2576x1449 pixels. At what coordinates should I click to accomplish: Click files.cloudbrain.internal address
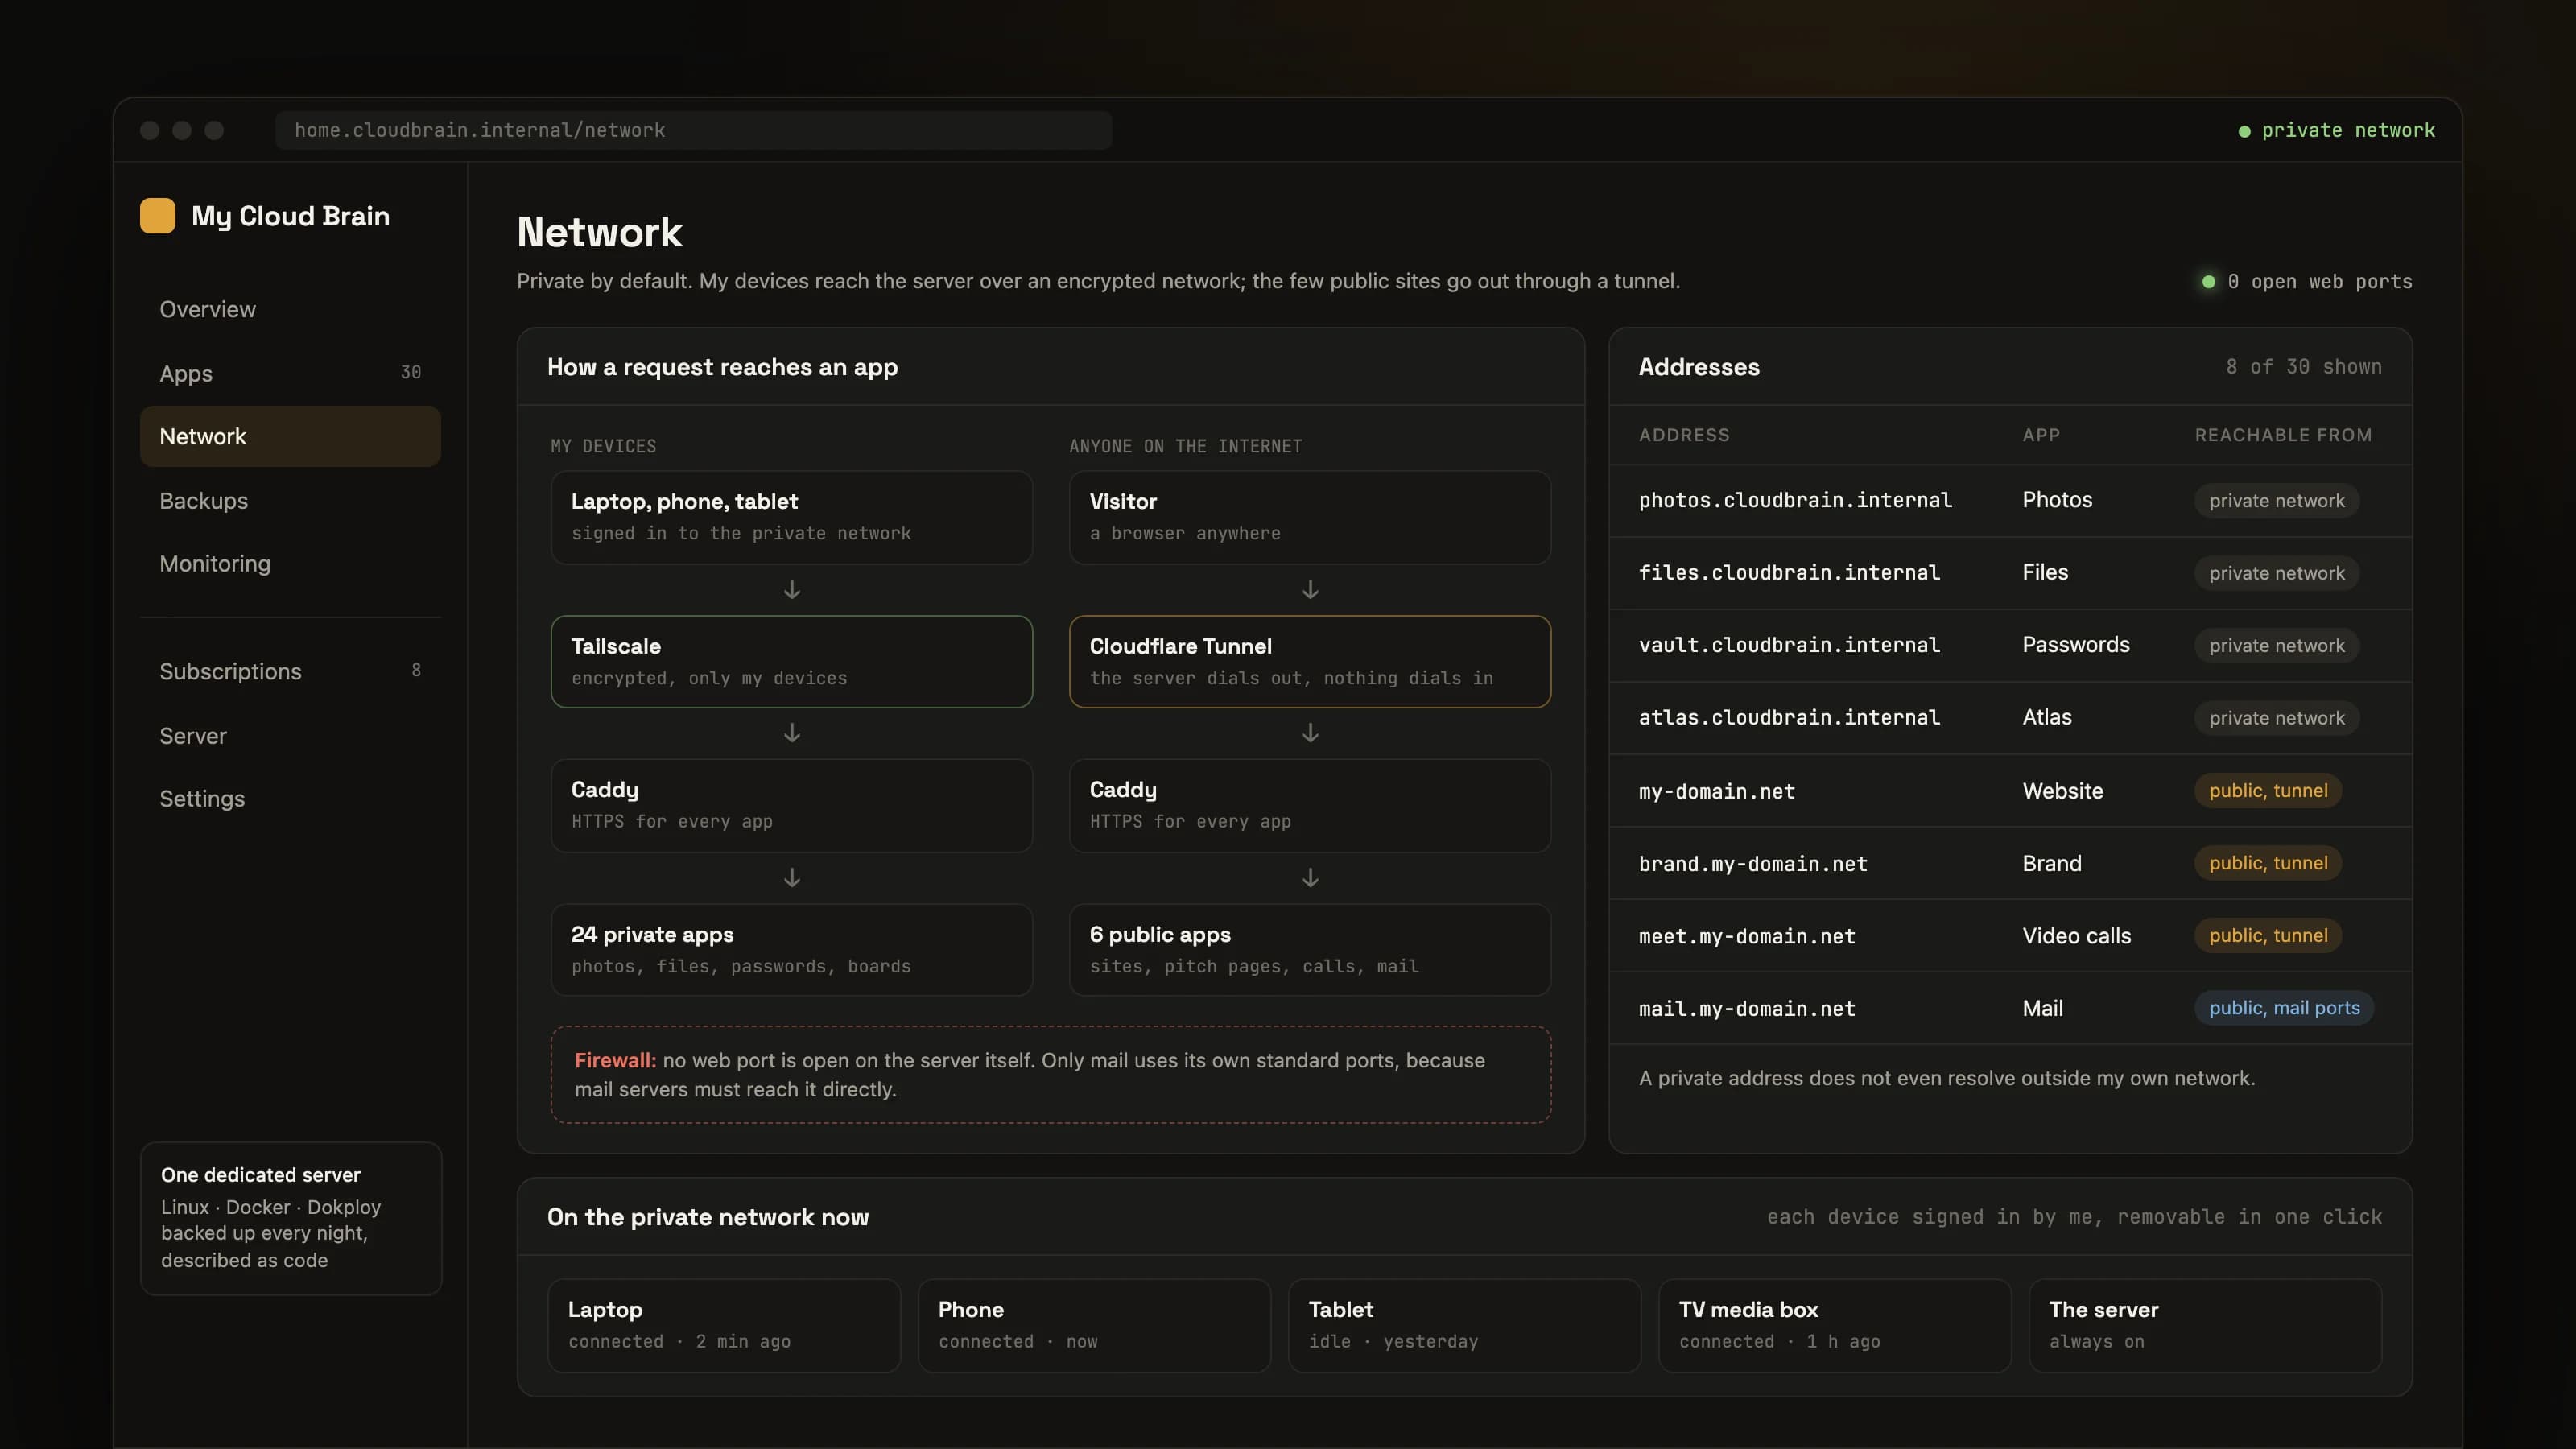(1789, 573)
